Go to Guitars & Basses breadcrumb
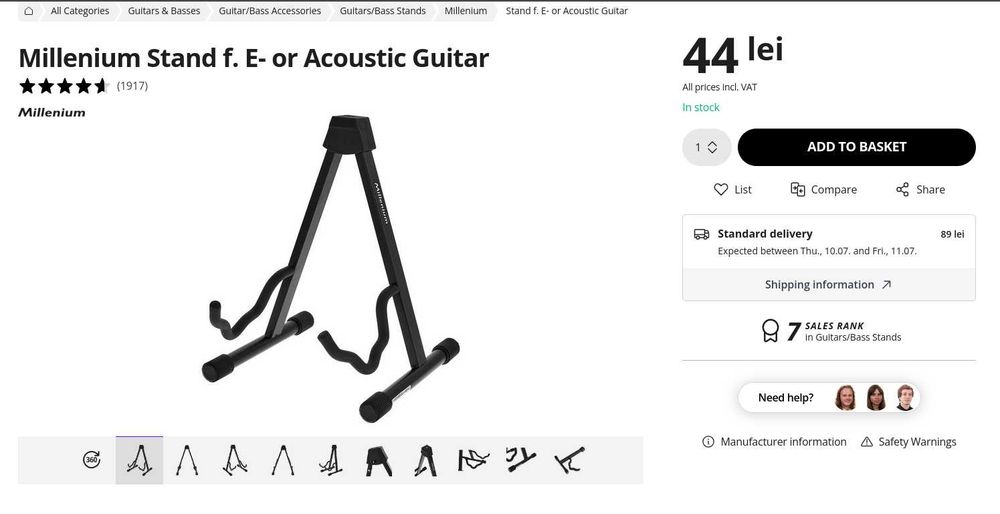The image size is (1000, 514). pyautogui.click(x=164, y=11)
